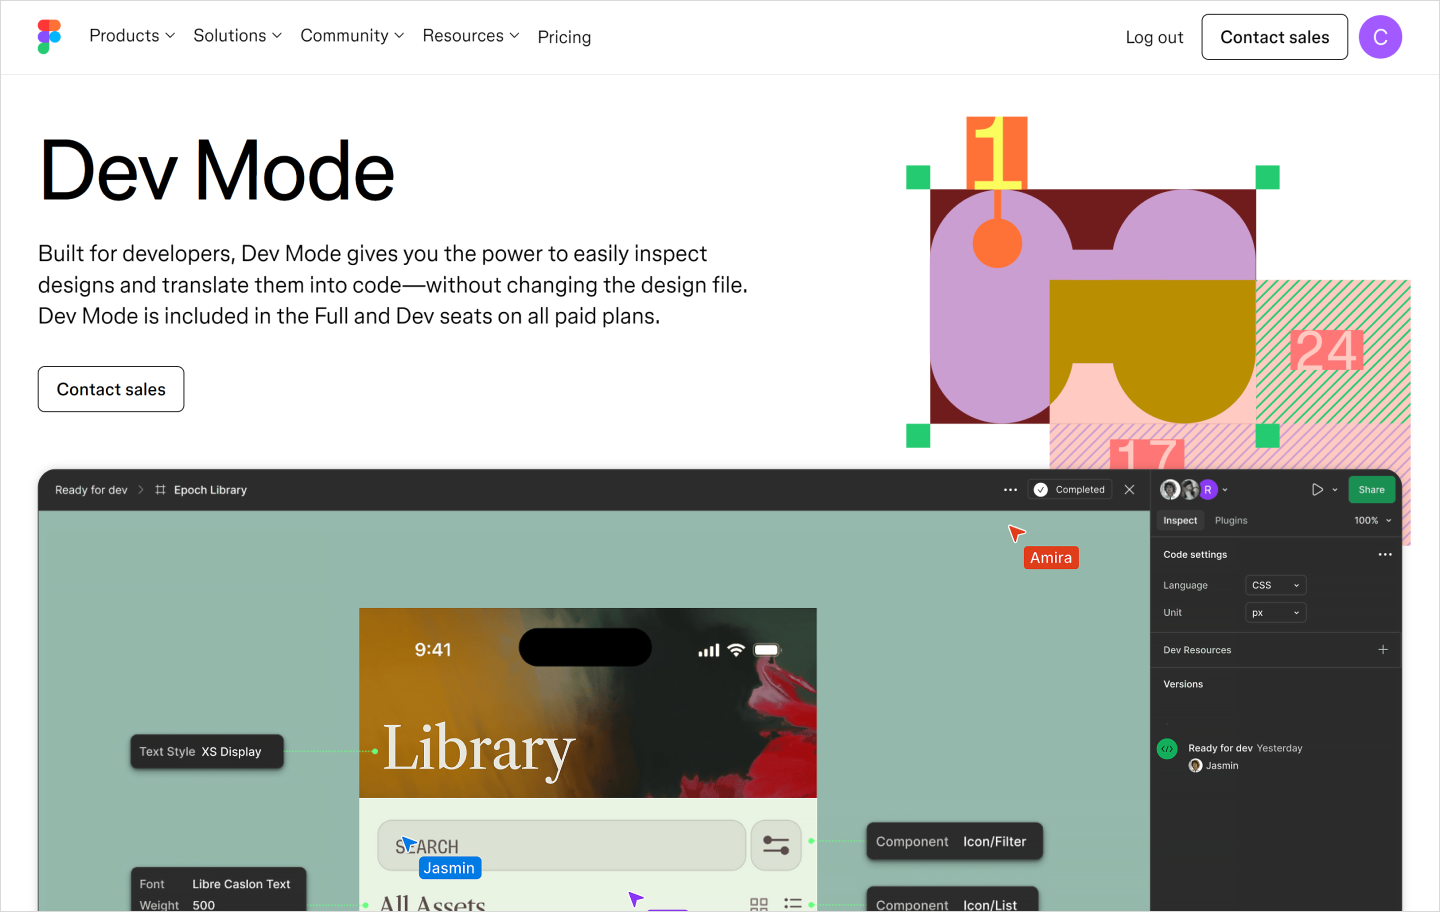Screen dimensions: 1440x912
Task: Click the Contact sales button below the description
Action: point(110,389)
